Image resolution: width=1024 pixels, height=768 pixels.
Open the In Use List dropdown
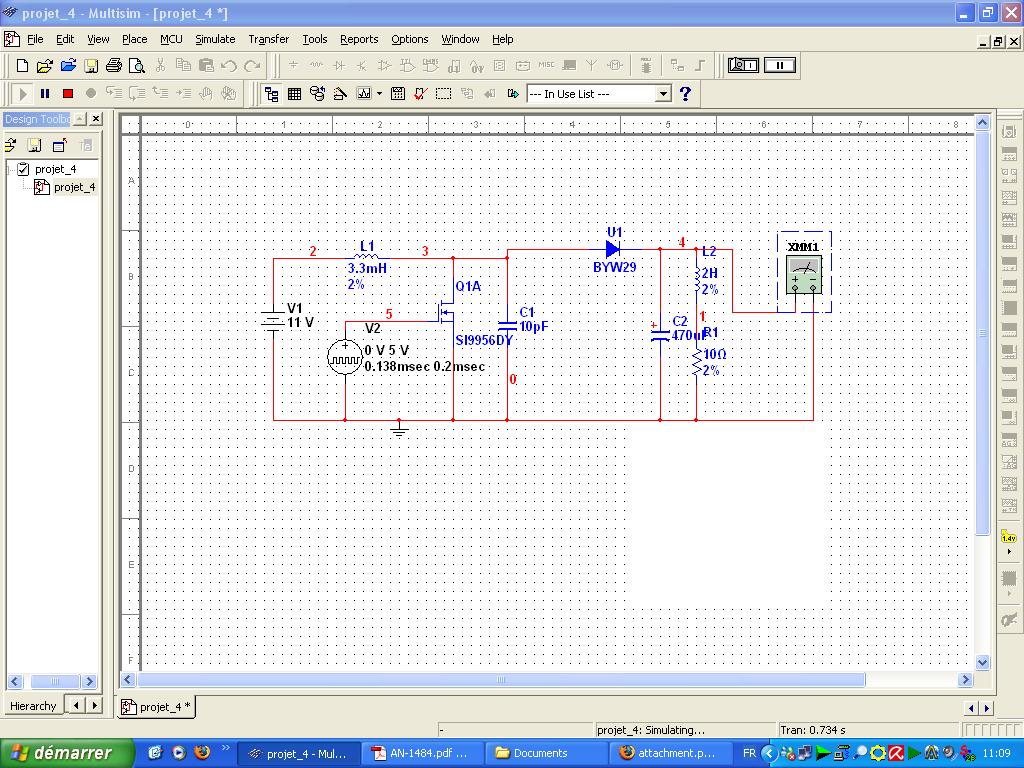662,93
